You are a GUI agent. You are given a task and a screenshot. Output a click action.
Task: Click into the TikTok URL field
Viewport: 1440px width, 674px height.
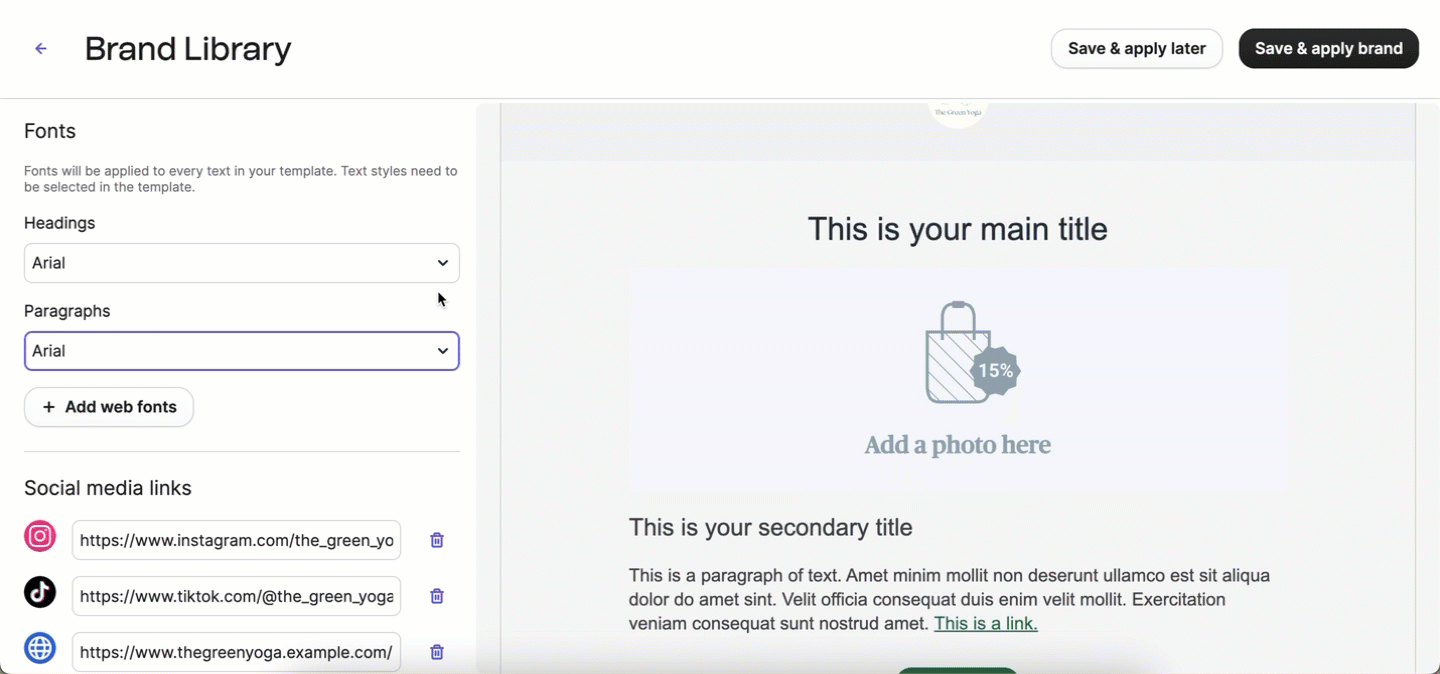click(x=236, y=596)
